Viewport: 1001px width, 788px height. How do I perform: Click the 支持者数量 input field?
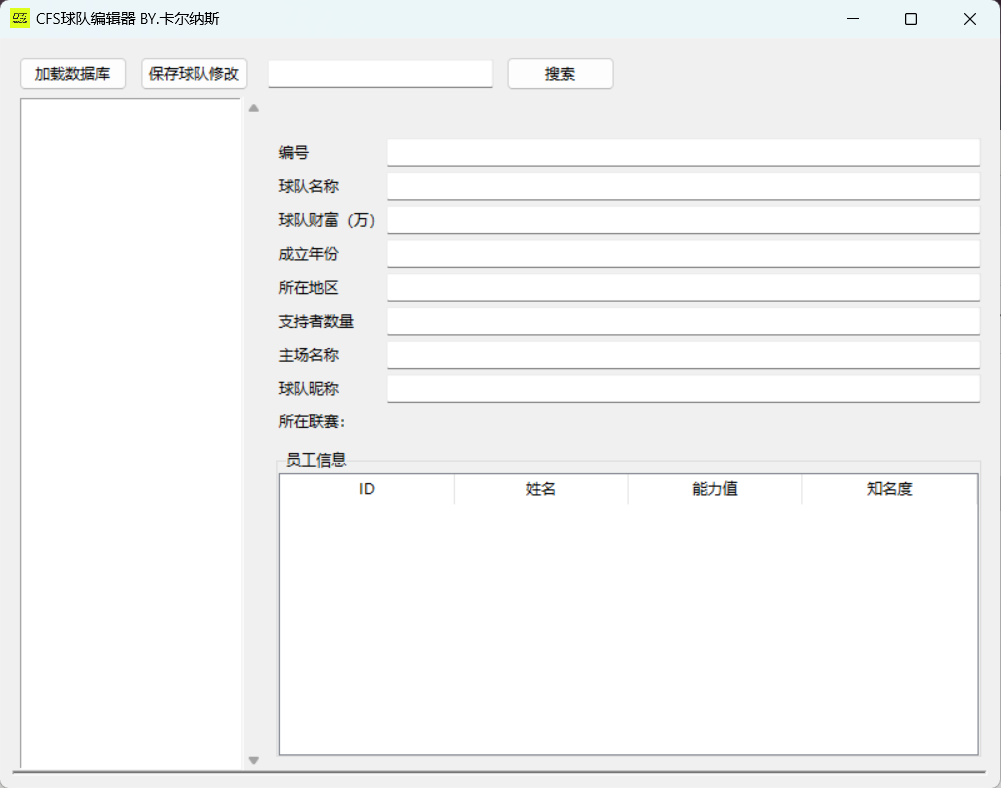(x=683, y=321)
